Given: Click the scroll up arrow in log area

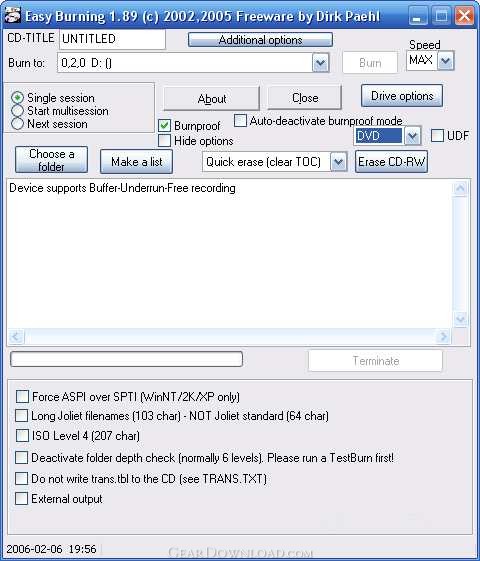Looking at the screenshot, I should [x=460, y=188].
